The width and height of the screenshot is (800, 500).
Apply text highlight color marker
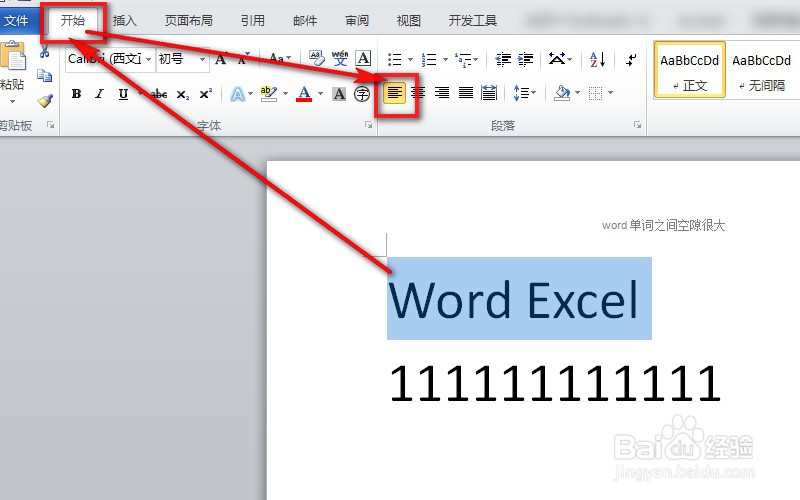269,93
